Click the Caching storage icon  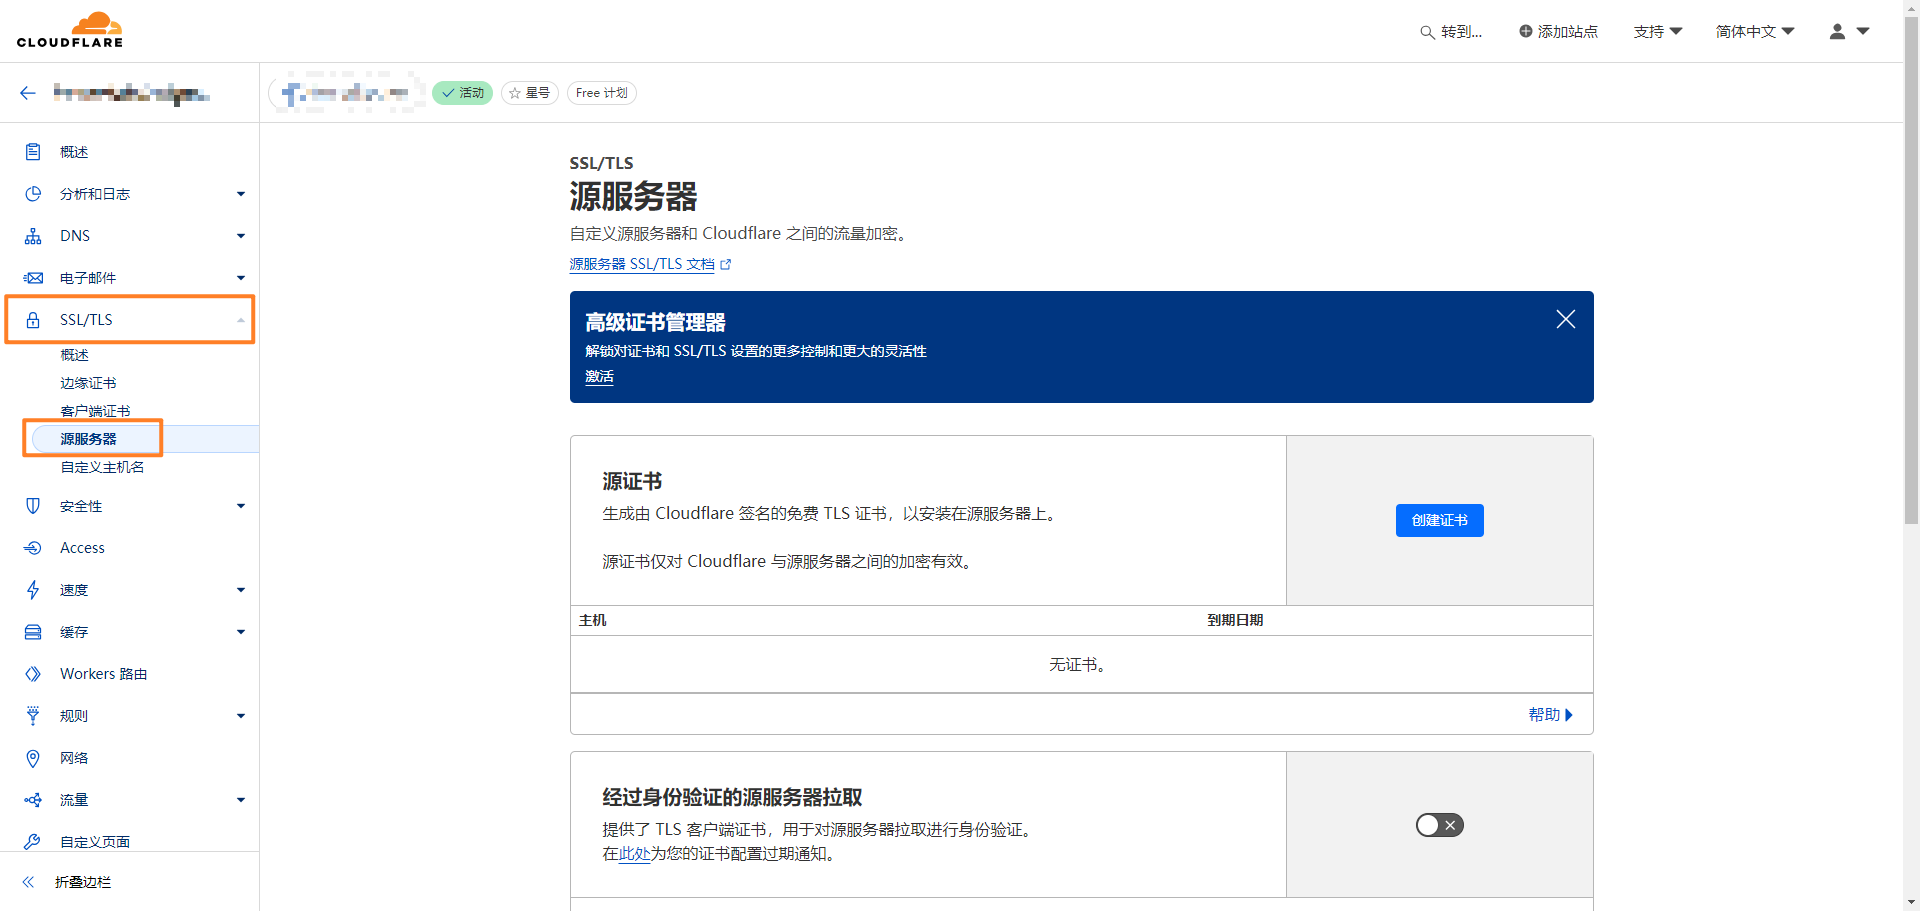click(33, 632)
